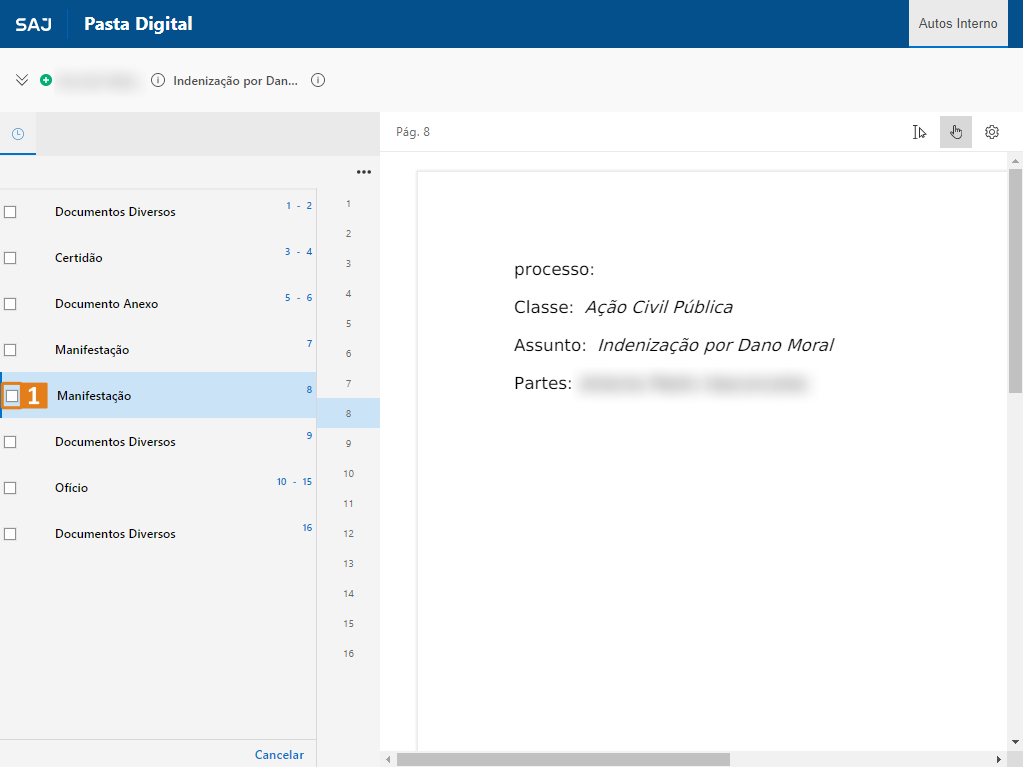Open the viewer settings gear
Viewport: 1023px width, 767px height.
pyautogui.click(x=992, y=132)
